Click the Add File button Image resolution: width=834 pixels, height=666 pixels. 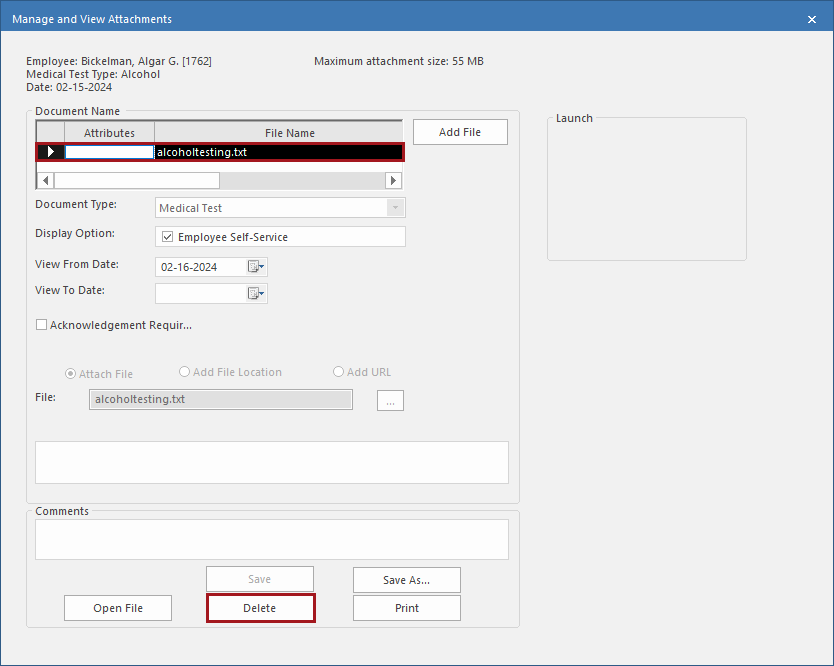pos(459,131)
